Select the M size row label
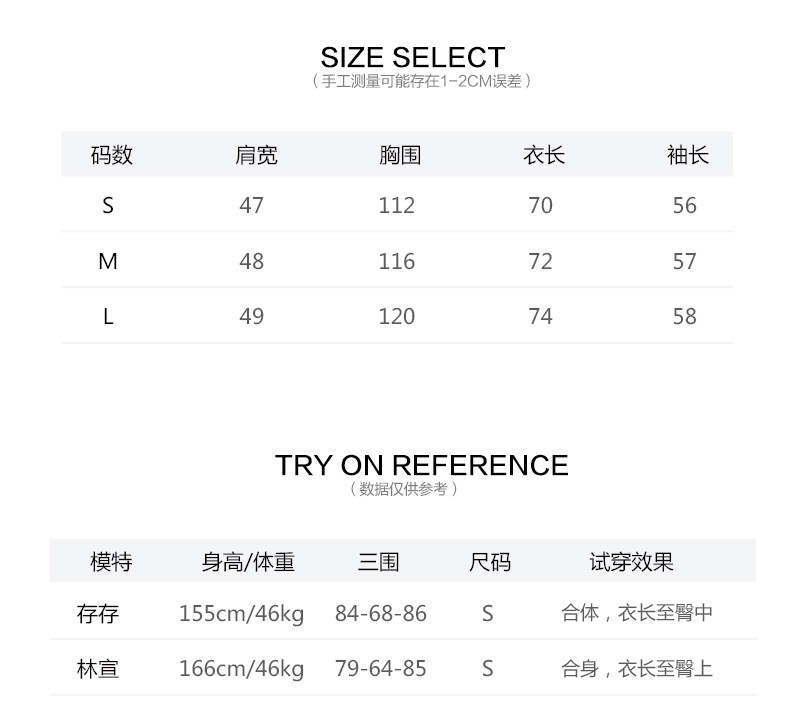790x727 pixels. pos(108,261)
